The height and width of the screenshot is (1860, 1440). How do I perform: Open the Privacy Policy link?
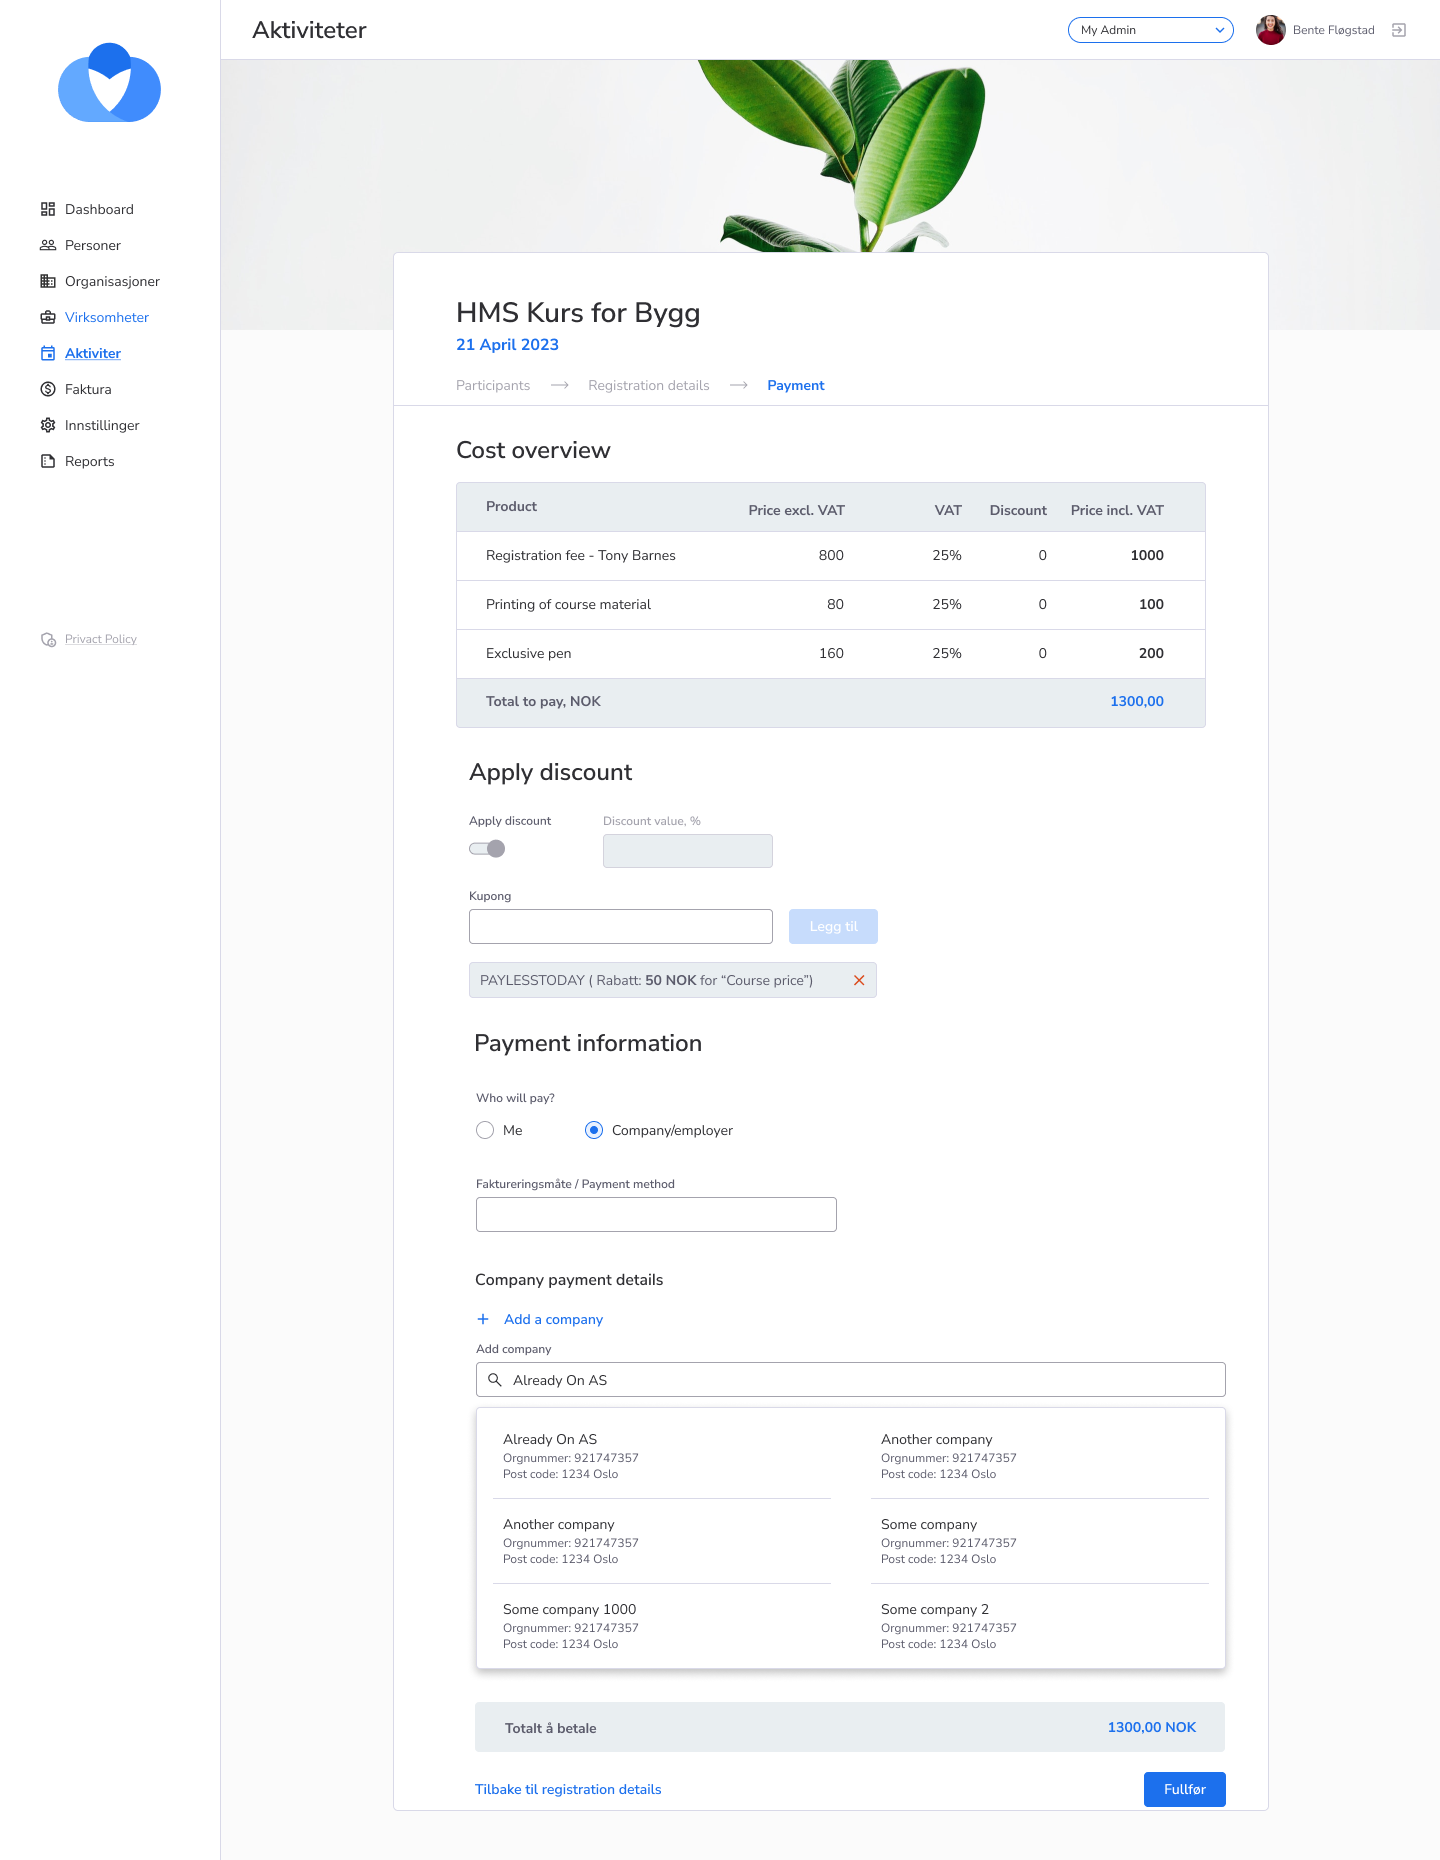pos(101,639)
